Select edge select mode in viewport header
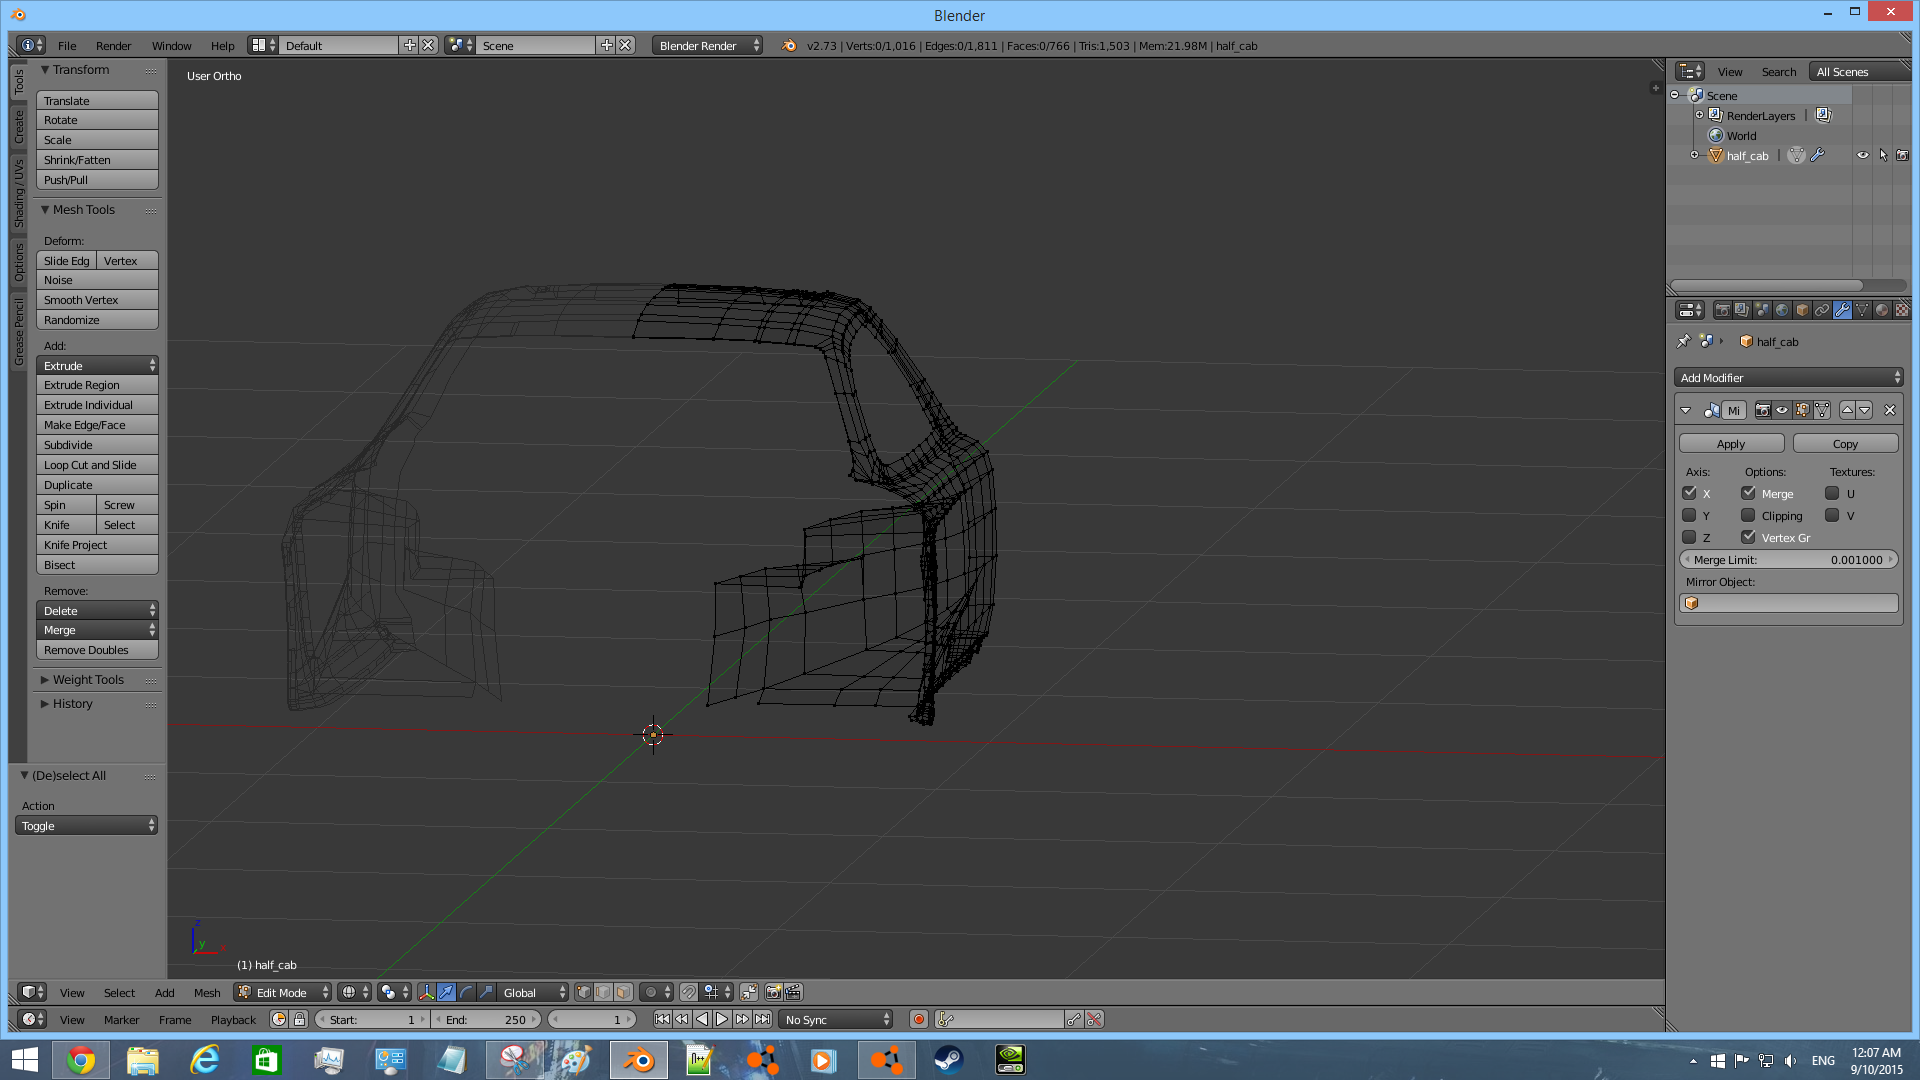 [604, 992]
